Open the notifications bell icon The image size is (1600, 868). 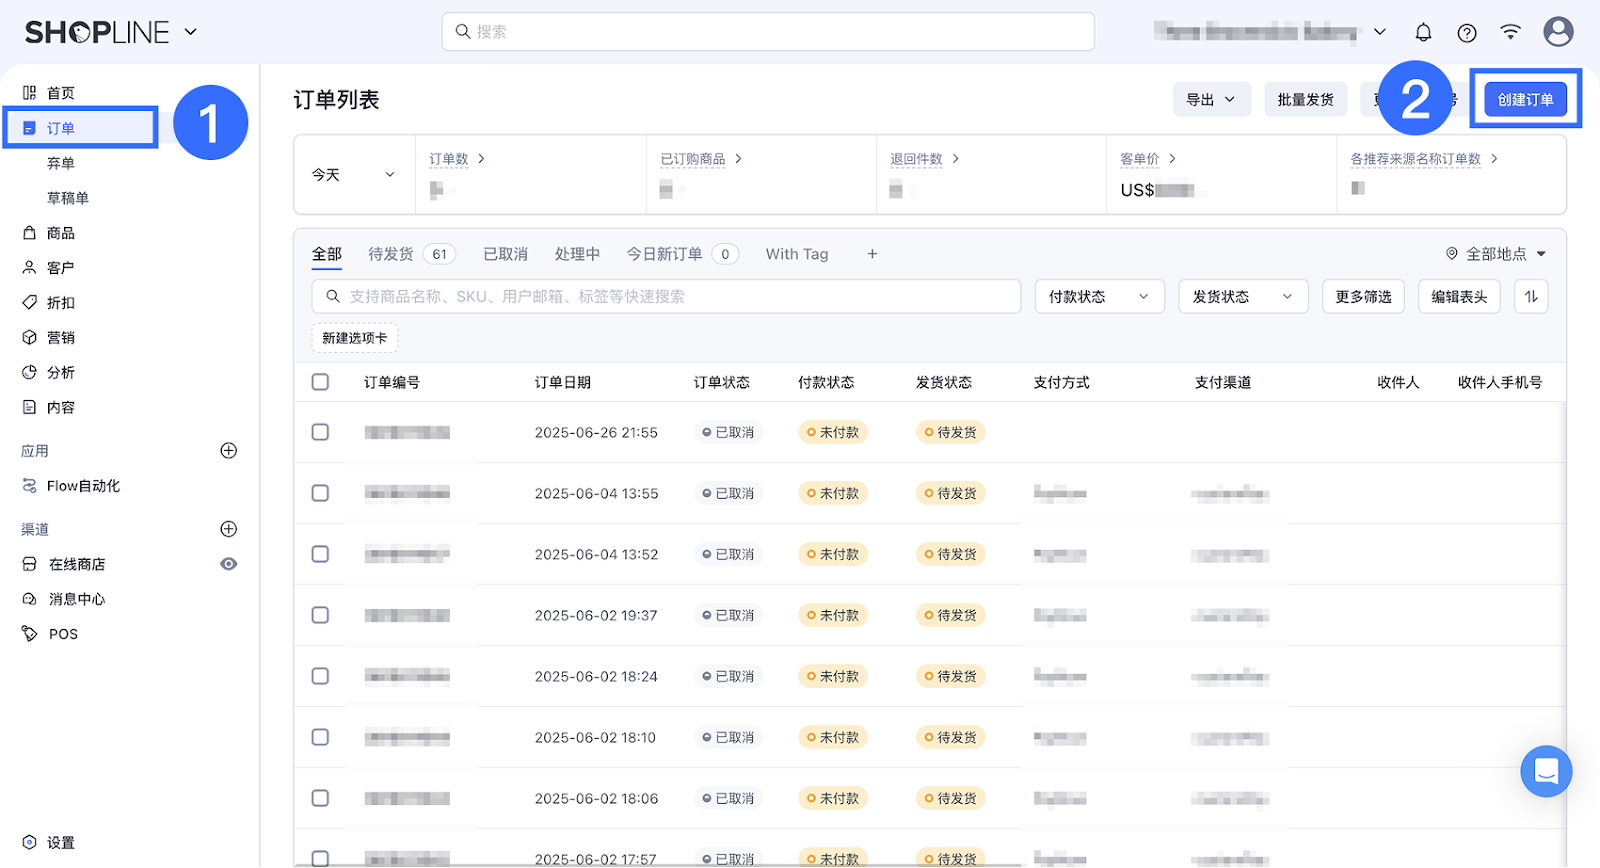(x=1423, y=32)
